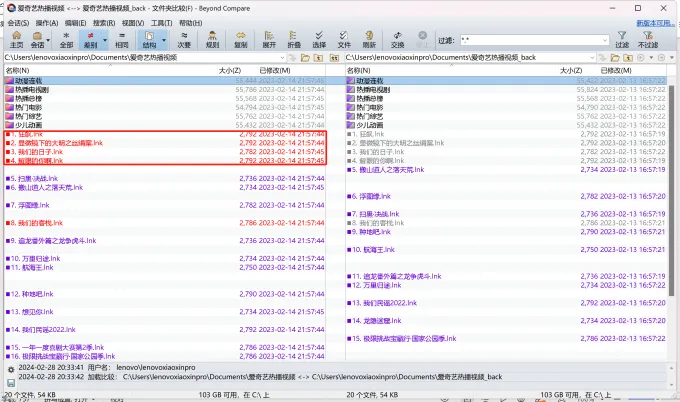Go up one level in left folder path
Viewport: 680px width, 402px height.
pyautogui.click(x=318, y=58)
